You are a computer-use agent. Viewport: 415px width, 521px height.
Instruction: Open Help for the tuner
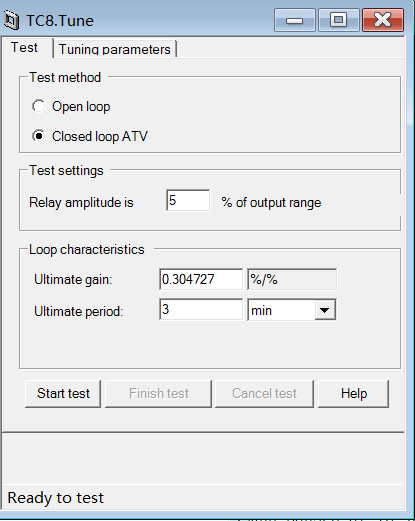pos(354,394)
